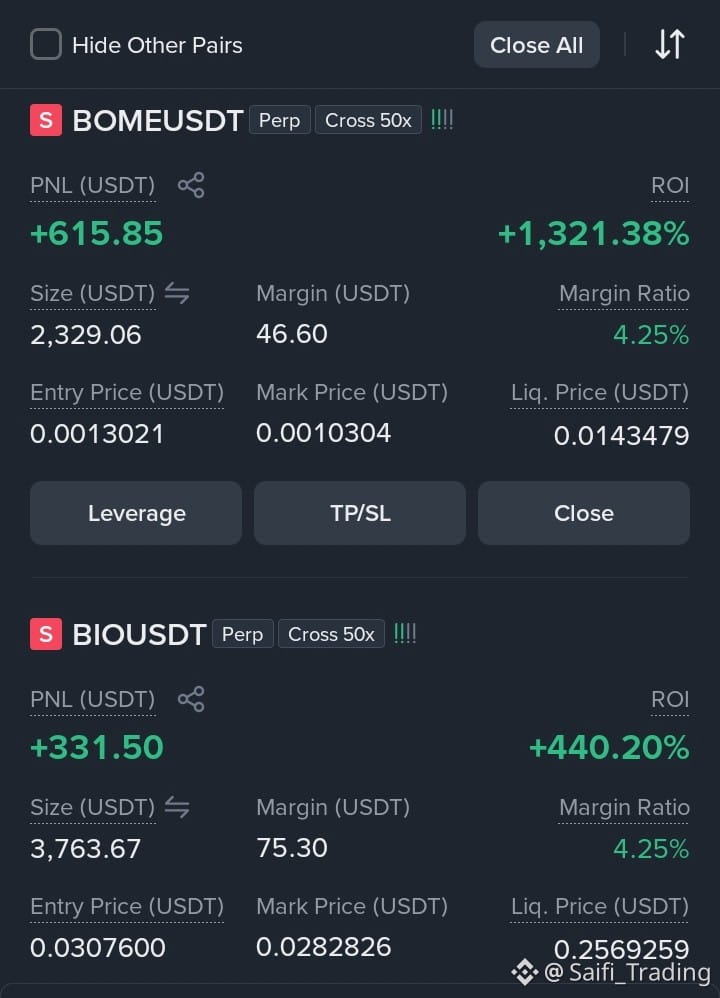The height and width of the screenshot is (998, 720).
Task: Tap the Perp tag on BIOUSDT
Action: click(x=243, y=634)
